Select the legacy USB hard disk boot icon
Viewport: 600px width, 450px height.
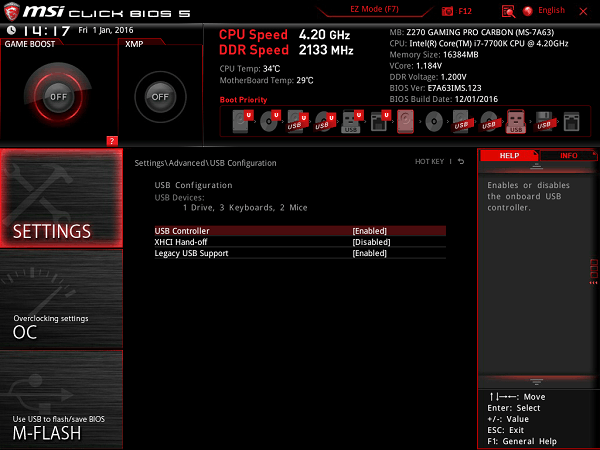461,121
